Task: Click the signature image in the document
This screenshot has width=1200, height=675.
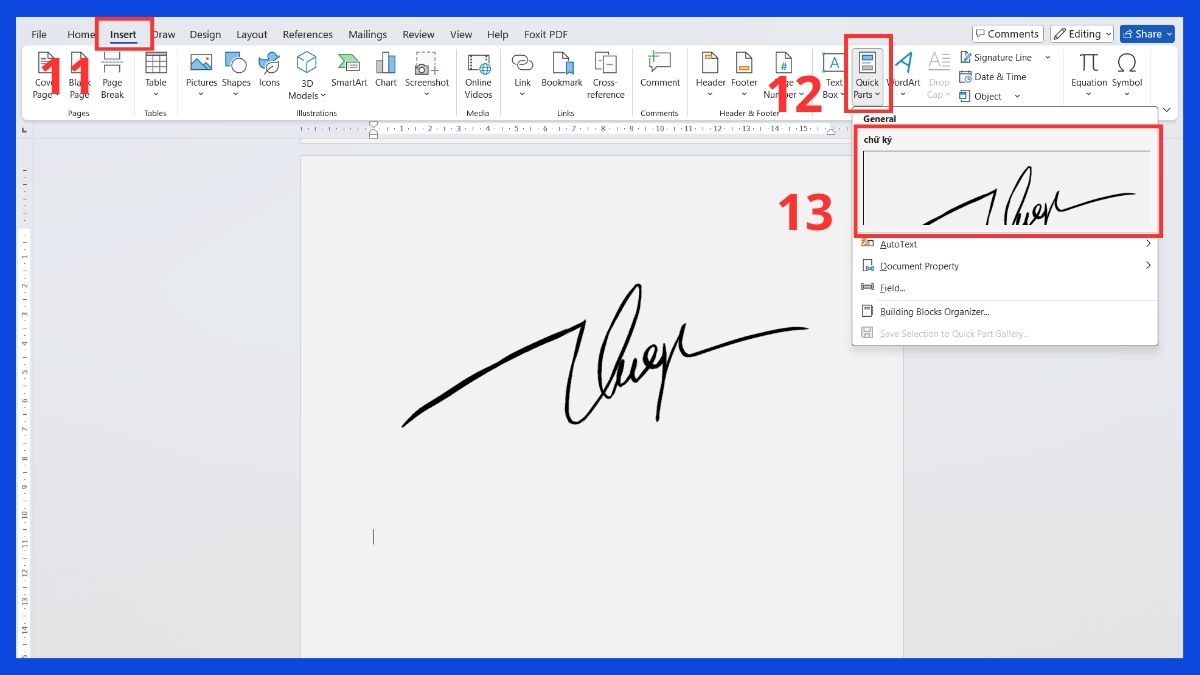Action: point(604,355)
